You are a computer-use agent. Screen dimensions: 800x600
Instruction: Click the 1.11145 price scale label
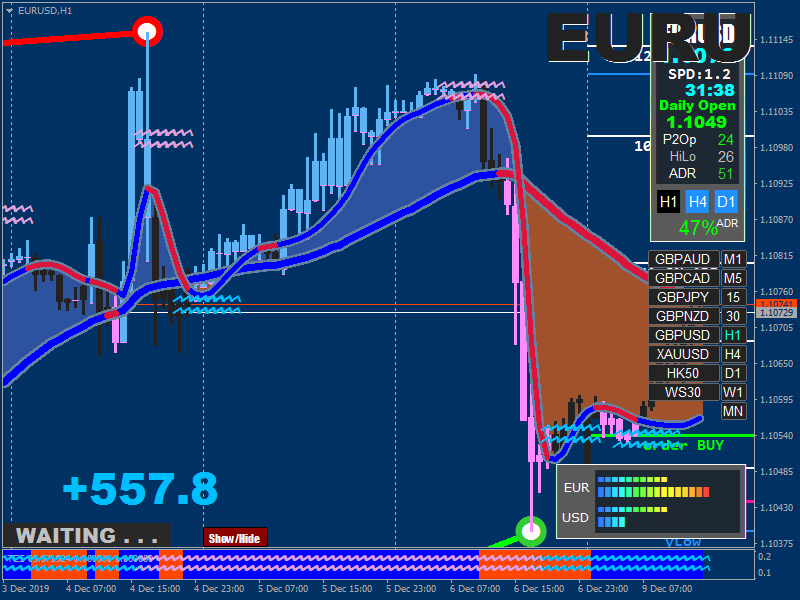777,40
